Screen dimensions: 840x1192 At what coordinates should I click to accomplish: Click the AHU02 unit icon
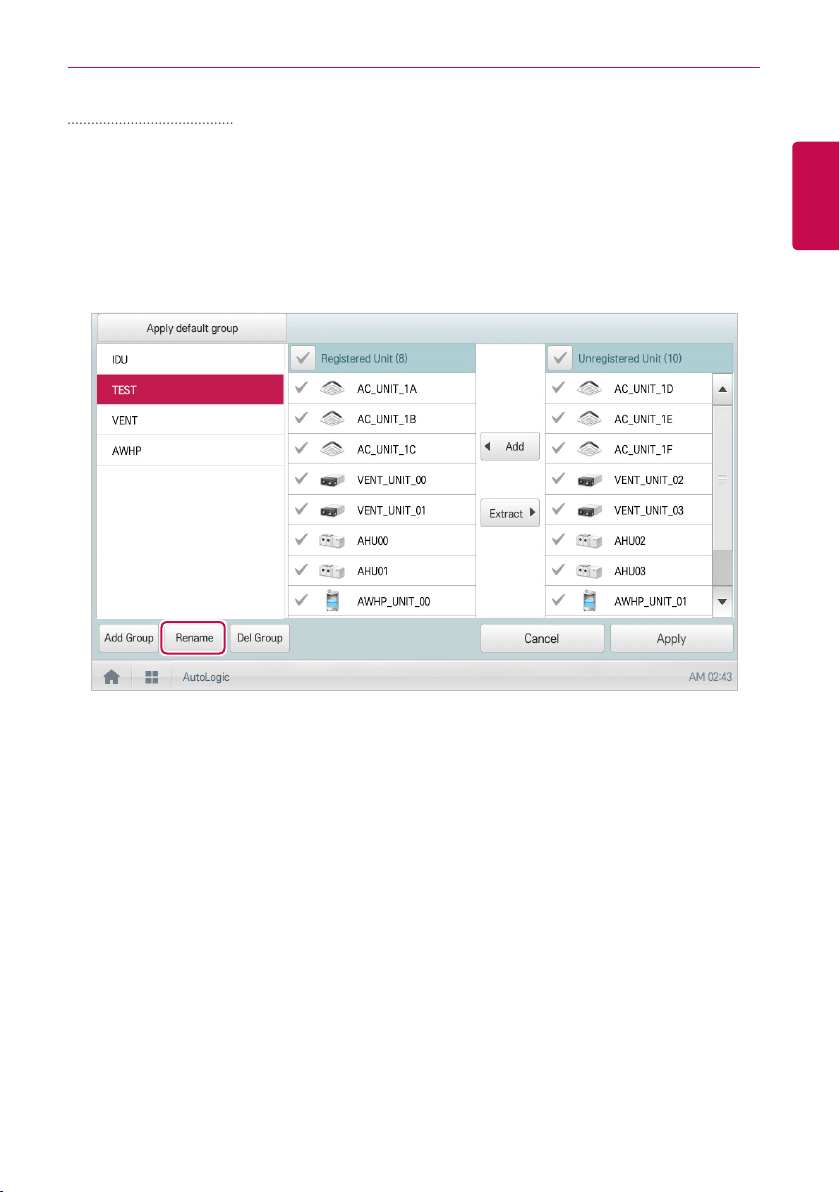pyautogui.click(x=589, y=541)
